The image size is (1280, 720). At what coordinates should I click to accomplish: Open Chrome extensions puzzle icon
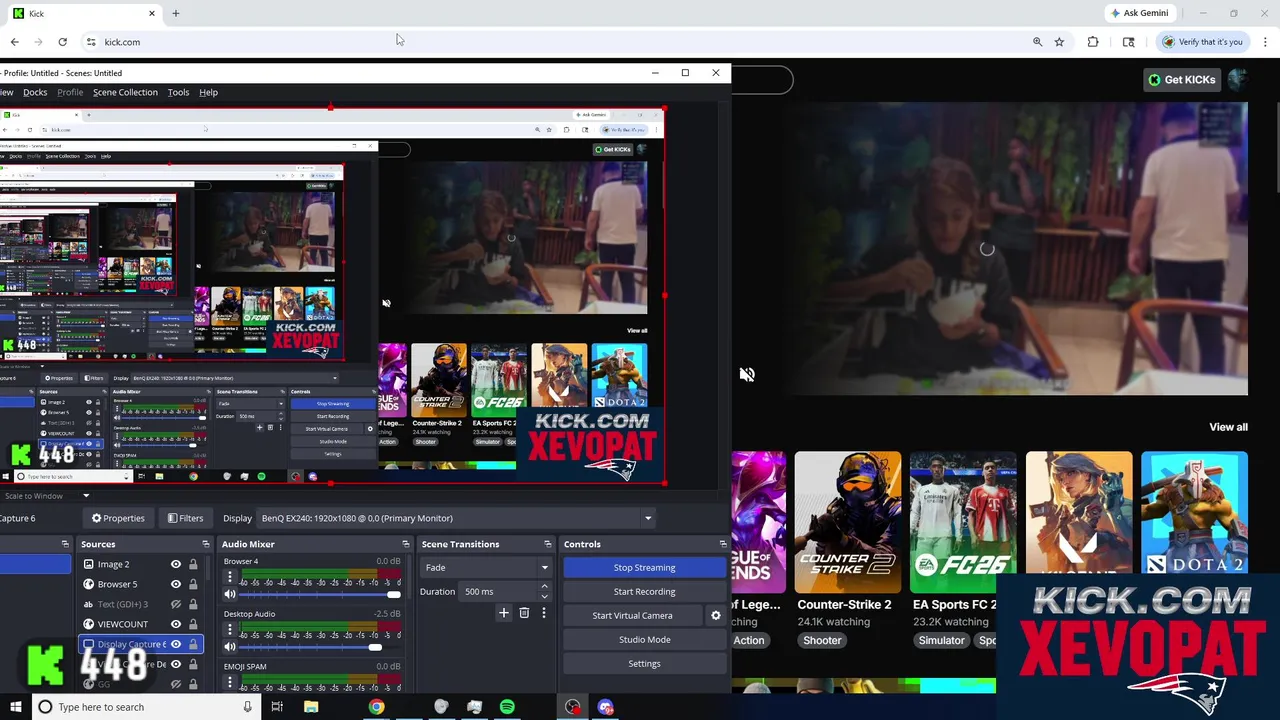(x=1093, y=42)
